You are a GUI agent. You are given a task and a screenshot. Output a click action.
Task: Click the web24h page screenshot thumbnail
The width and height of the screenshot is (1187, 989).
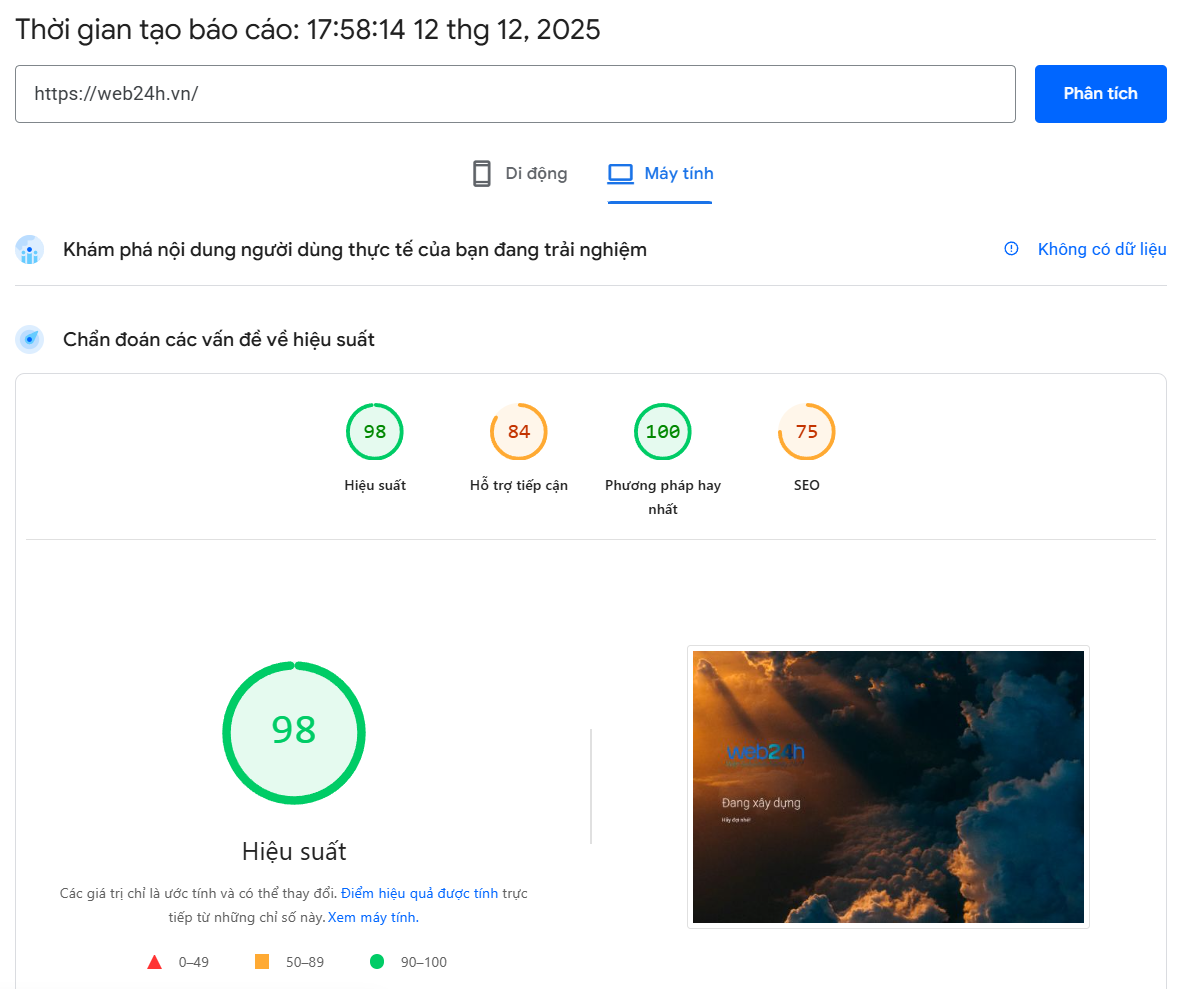pos(888,787)
